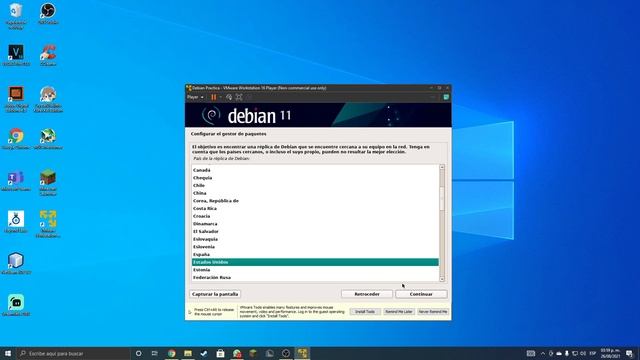This screenshot has height=360, width=640.
Task: Open the desktop shortcut with the blue medal icon
Action: [16, 222]
